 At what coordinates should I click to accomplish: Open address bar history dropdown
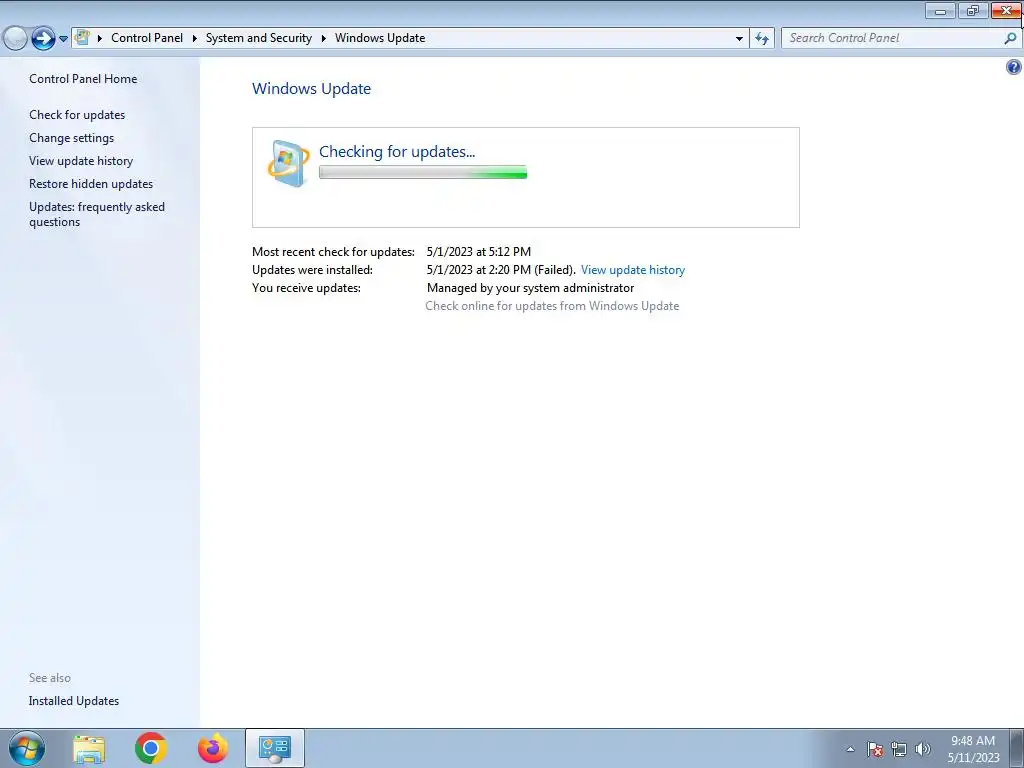pos(739,38)
